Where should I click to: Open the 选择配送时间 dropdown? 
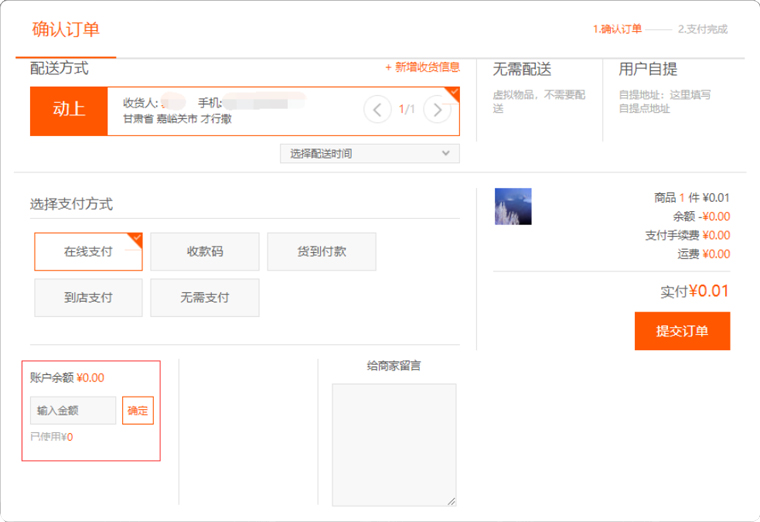370,153
